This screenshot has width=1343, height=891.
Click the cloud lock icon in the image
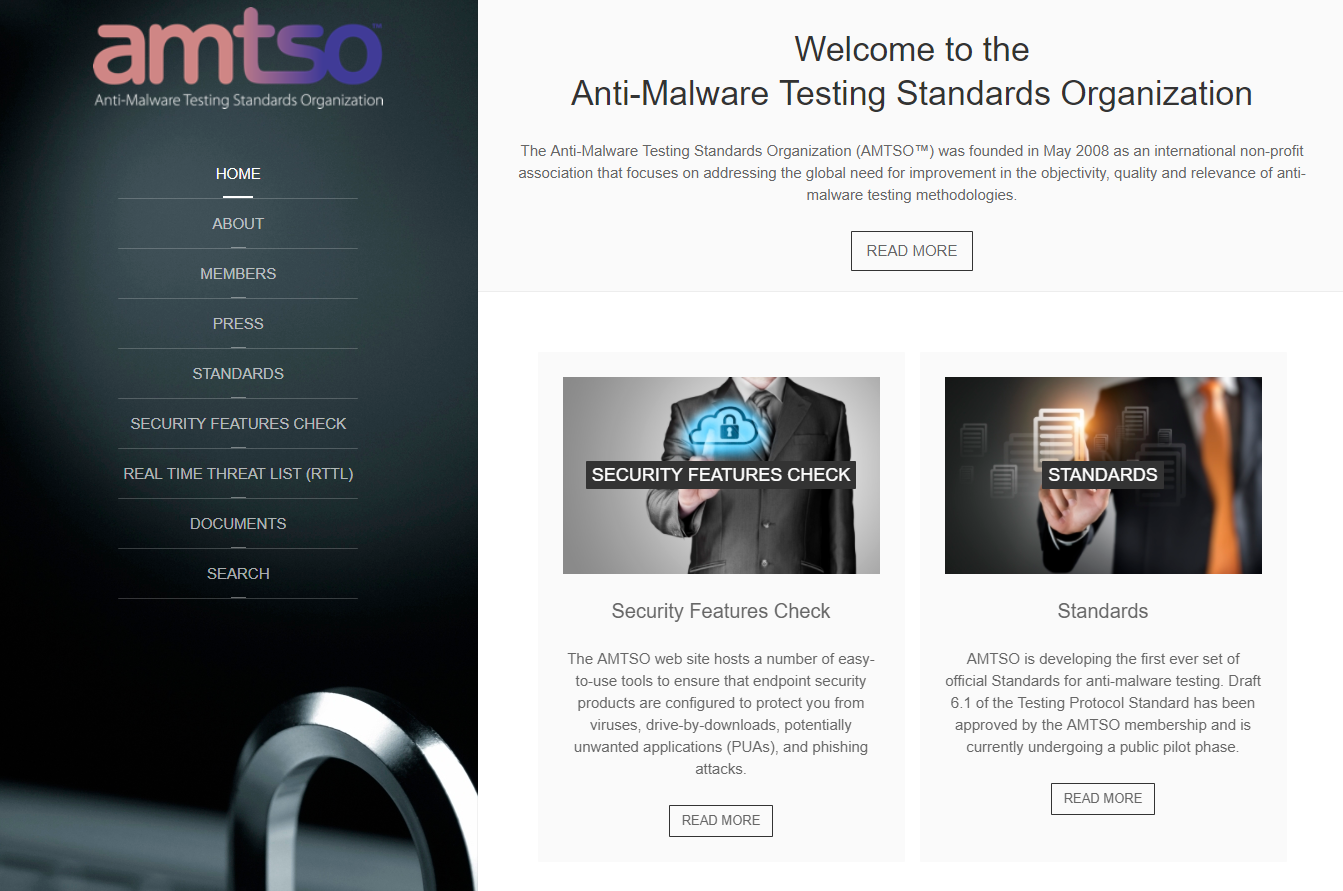[727, 427]
